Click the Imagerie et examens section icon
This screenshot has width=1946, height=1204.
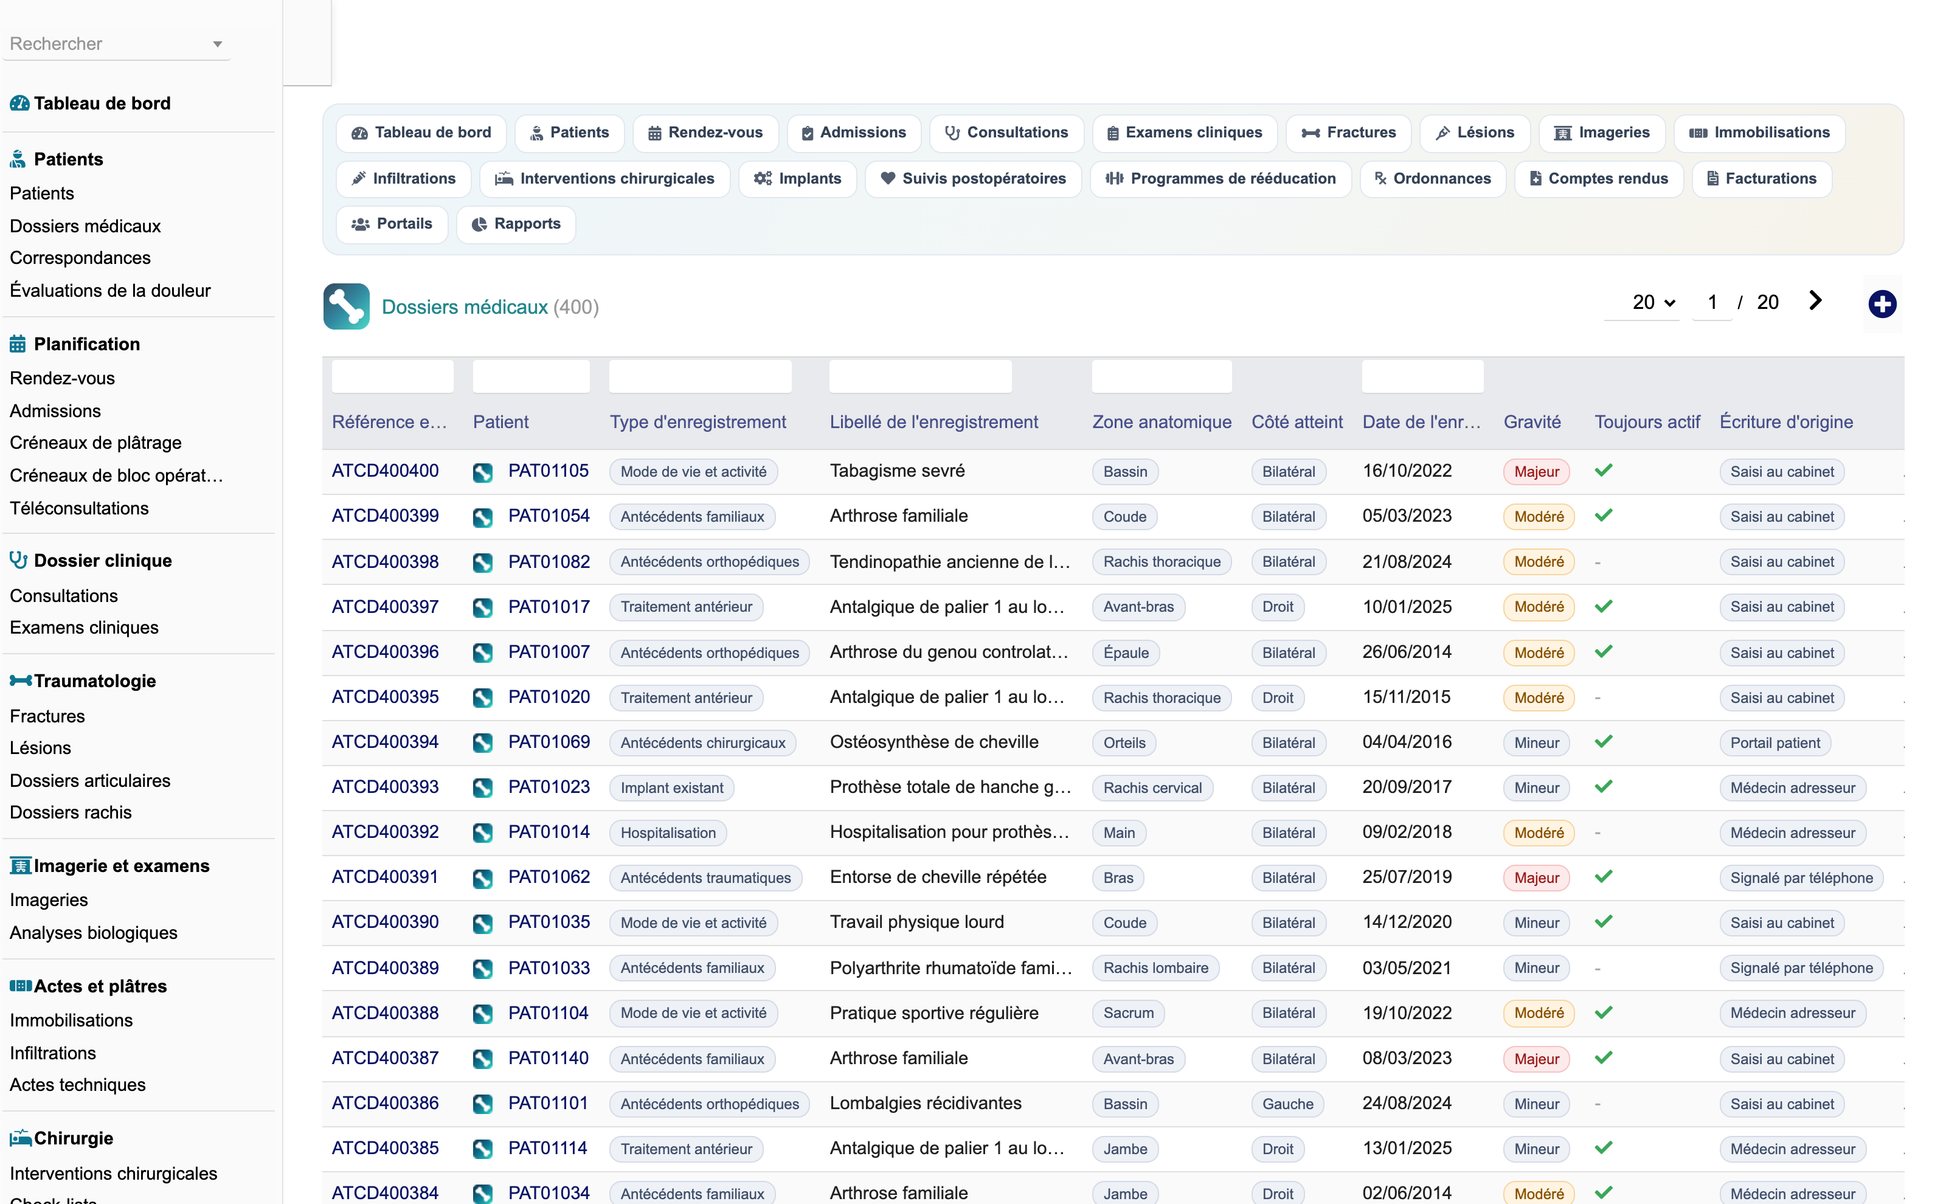(20, 866)
